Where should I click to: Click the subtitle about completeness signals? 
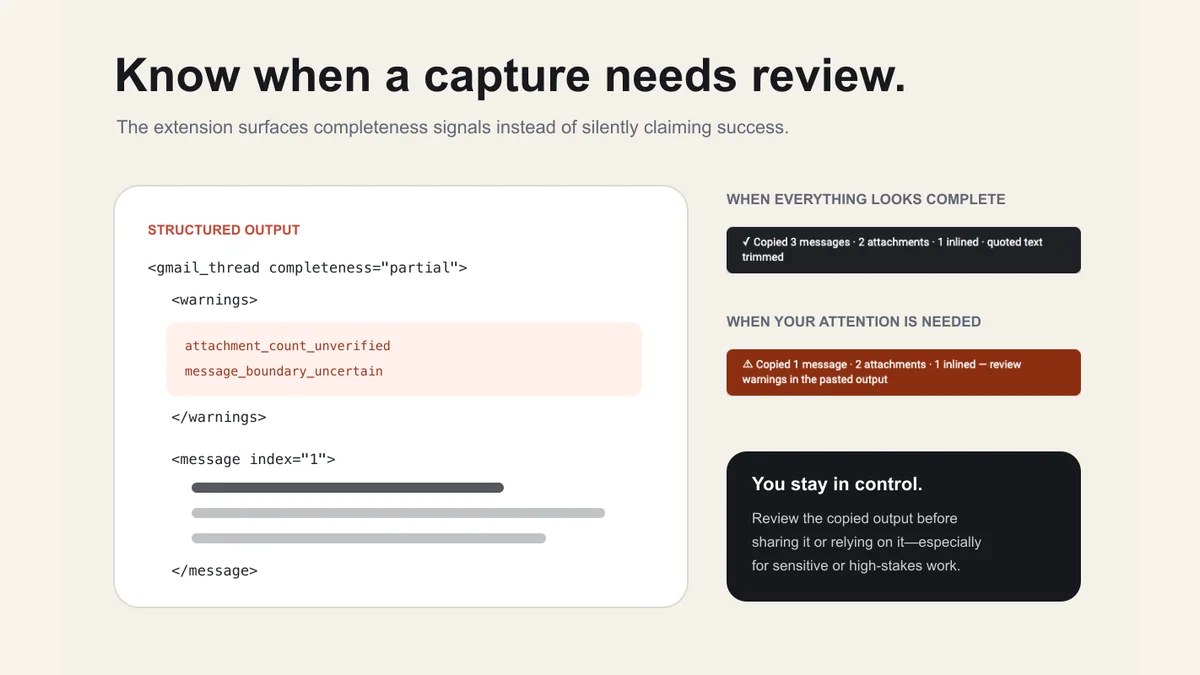tap(452, 128)
